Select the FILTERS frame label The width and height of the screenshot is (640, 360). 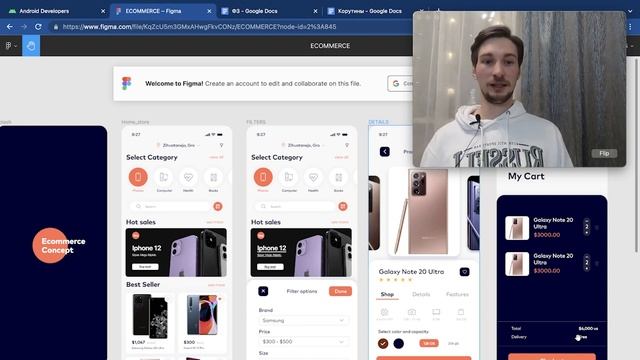(x=256, y=122)
